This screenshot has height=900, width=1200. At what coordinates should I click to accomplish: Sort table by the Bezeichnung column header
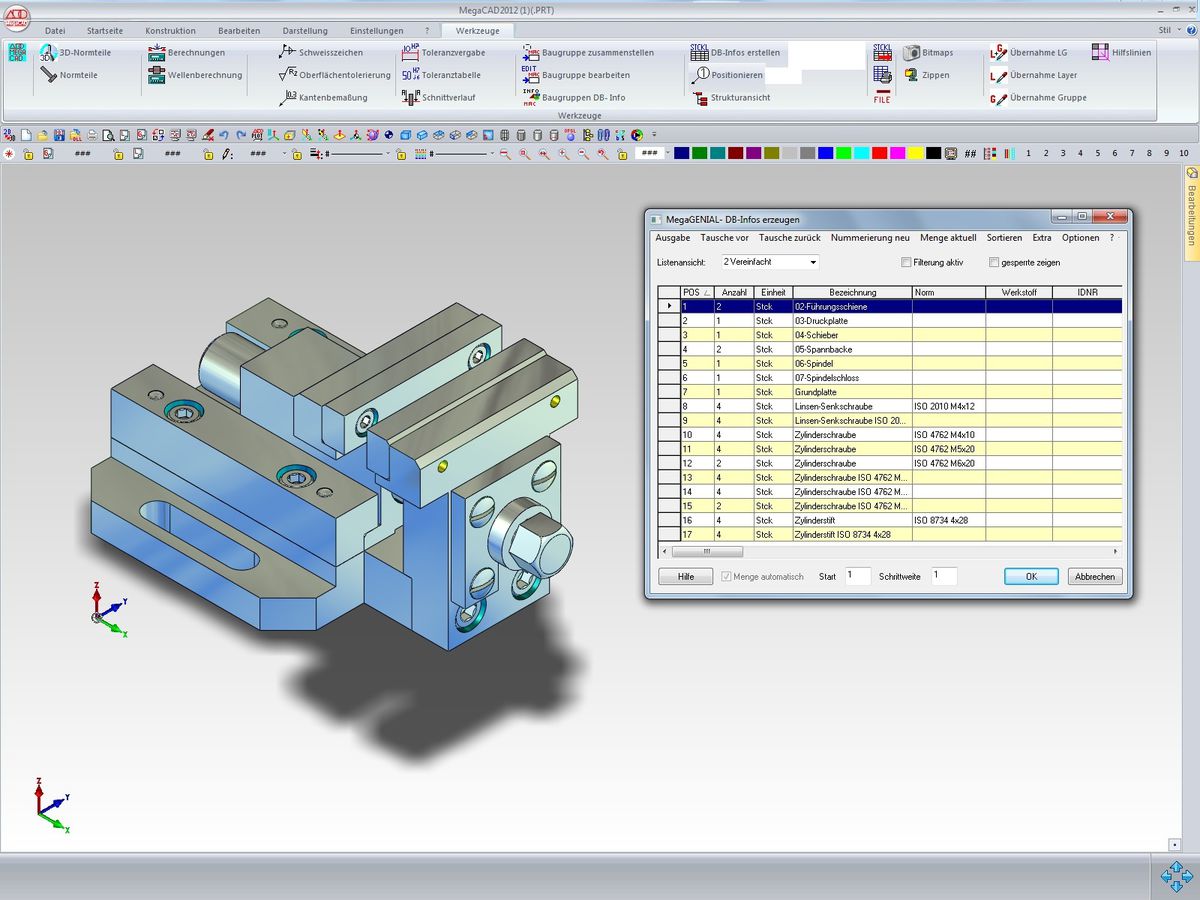pos(852,292)
